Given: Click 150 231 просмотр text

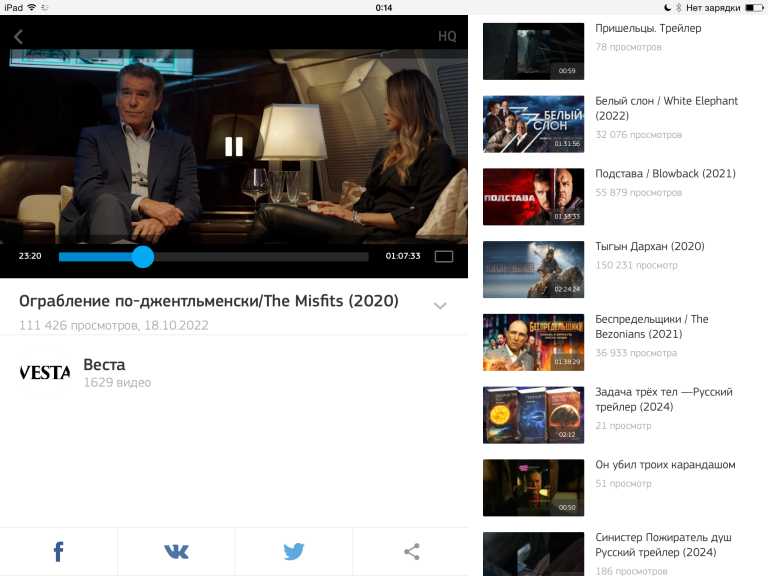Looking at the screenshot, I should click(636, 265).
